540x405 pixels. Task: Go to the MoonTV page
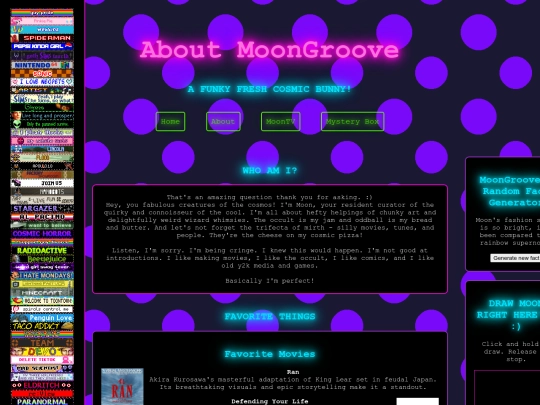(x=280, y=122)
